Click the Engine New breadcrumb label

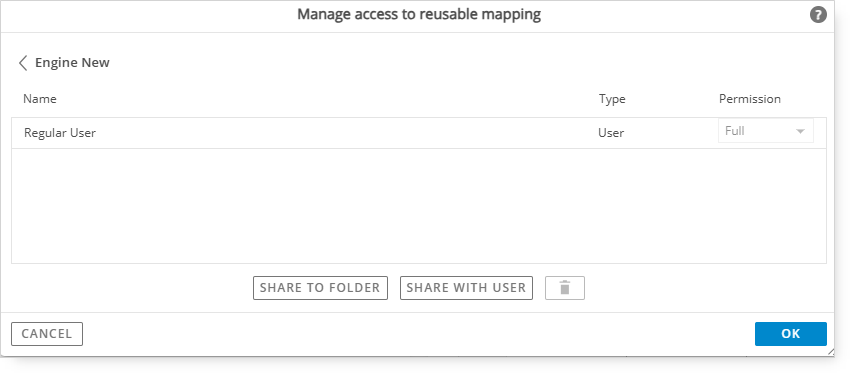click(x=72, y=63)
